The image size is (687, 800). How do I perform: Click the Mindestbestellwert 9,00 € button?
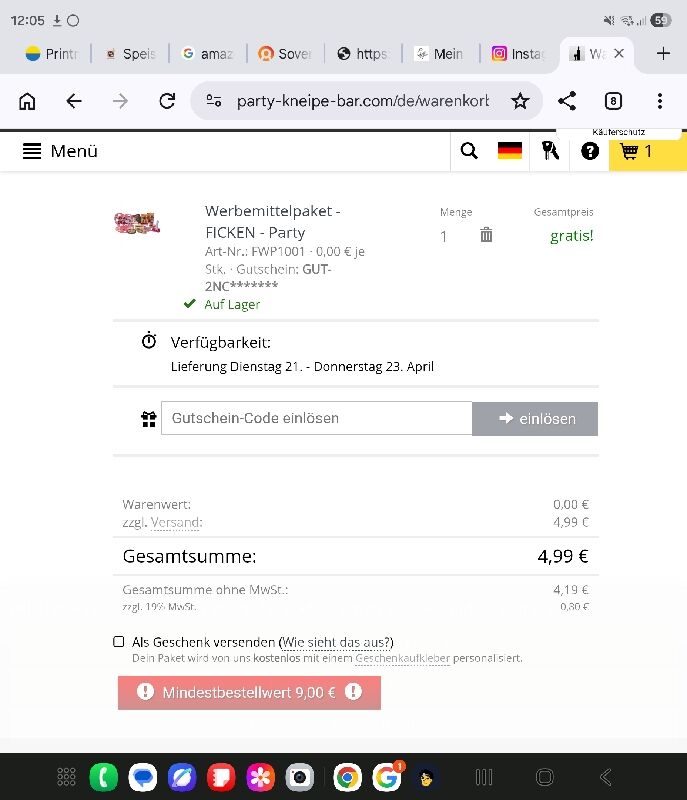[x=249, y=692]
